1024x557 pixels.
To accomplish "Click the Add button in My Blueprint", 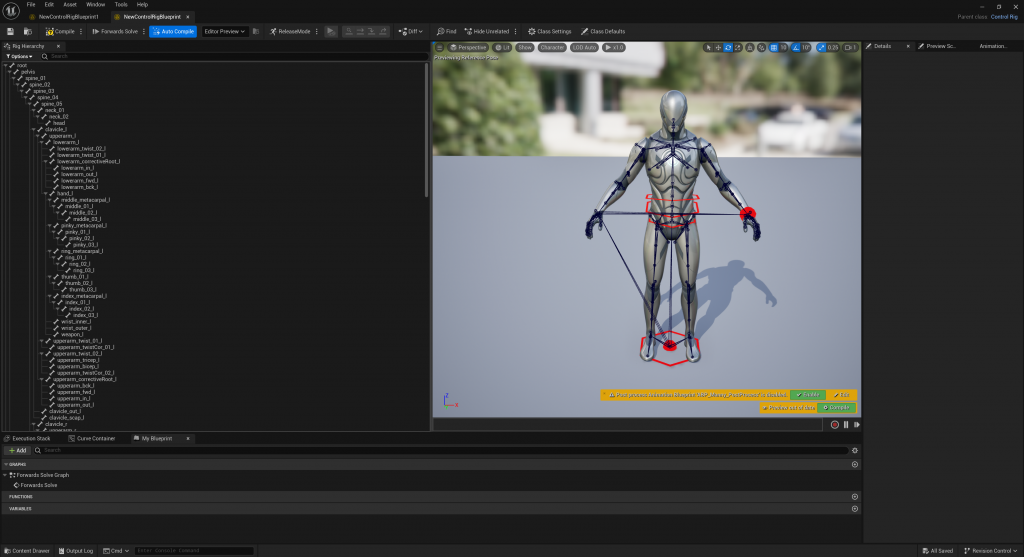I will pyautogui.click(x=18, y=450).
